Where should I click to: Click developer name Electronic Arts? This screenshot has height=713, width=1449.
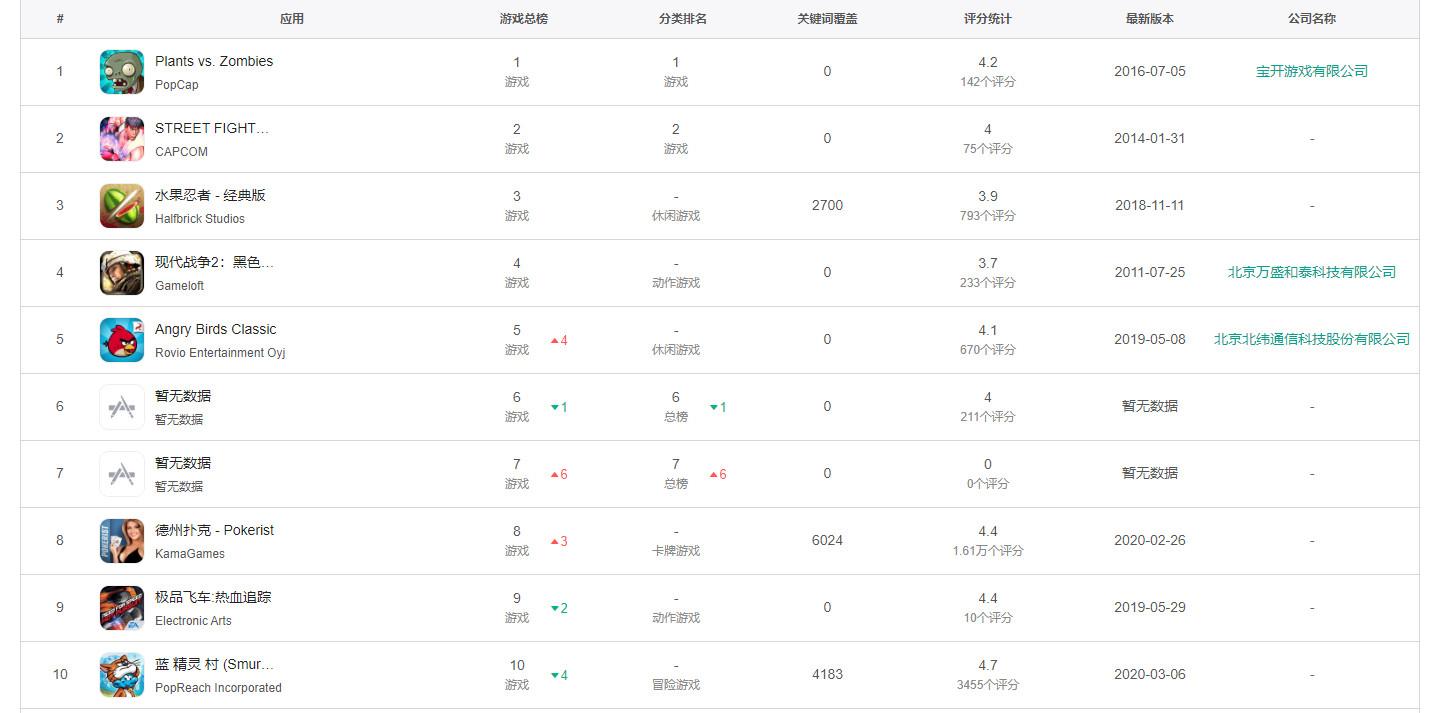193,621
